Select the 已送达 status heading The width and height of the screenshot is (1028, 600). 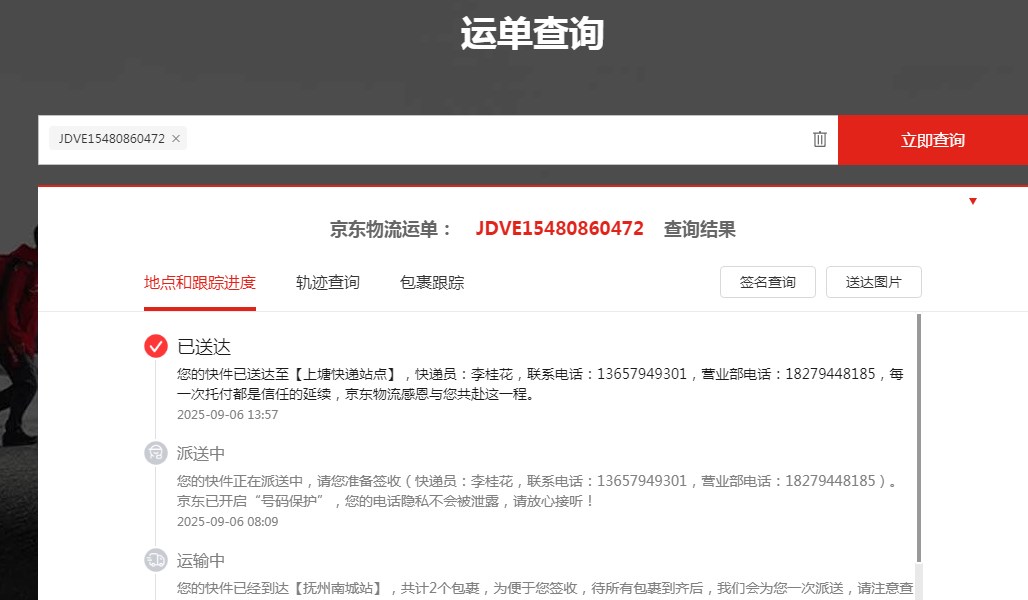pyautogui.click(x=204, y=347)
